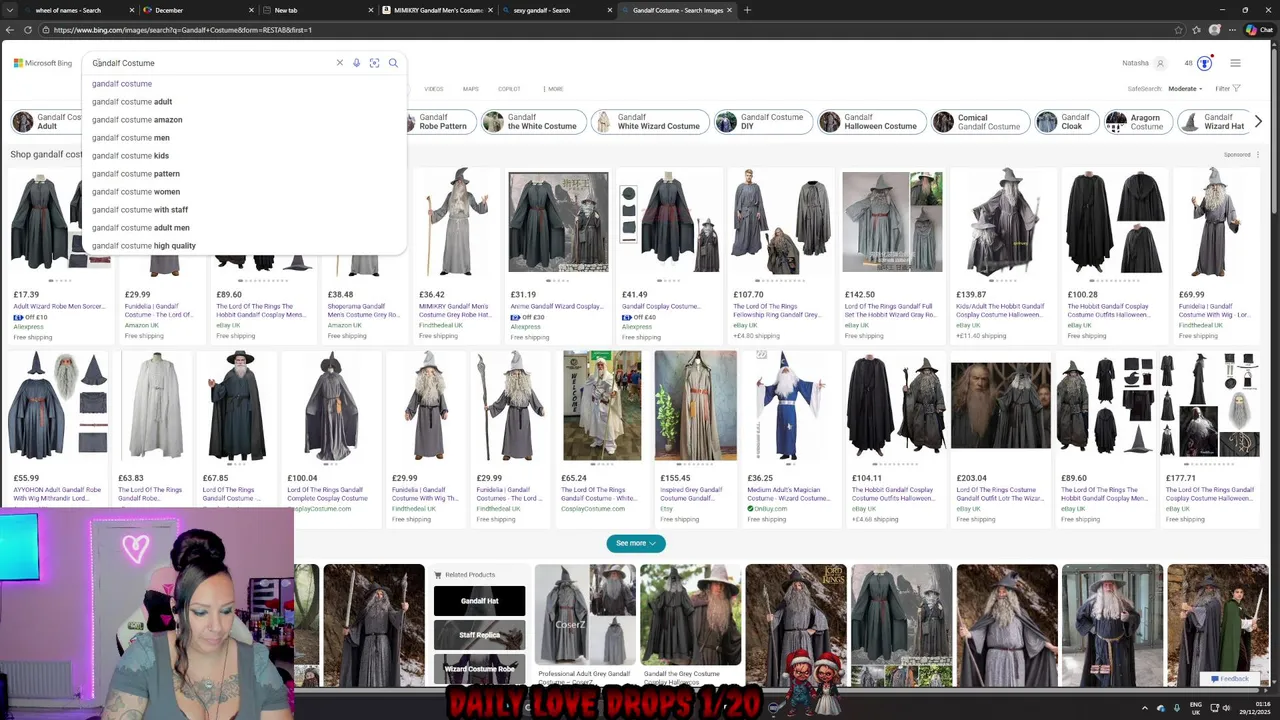Image resolution: width=1280 pixels, height=720 pixels.
Task: Open the £155.45 Etsy Gandalf costume listing
Action: [695, 438]
